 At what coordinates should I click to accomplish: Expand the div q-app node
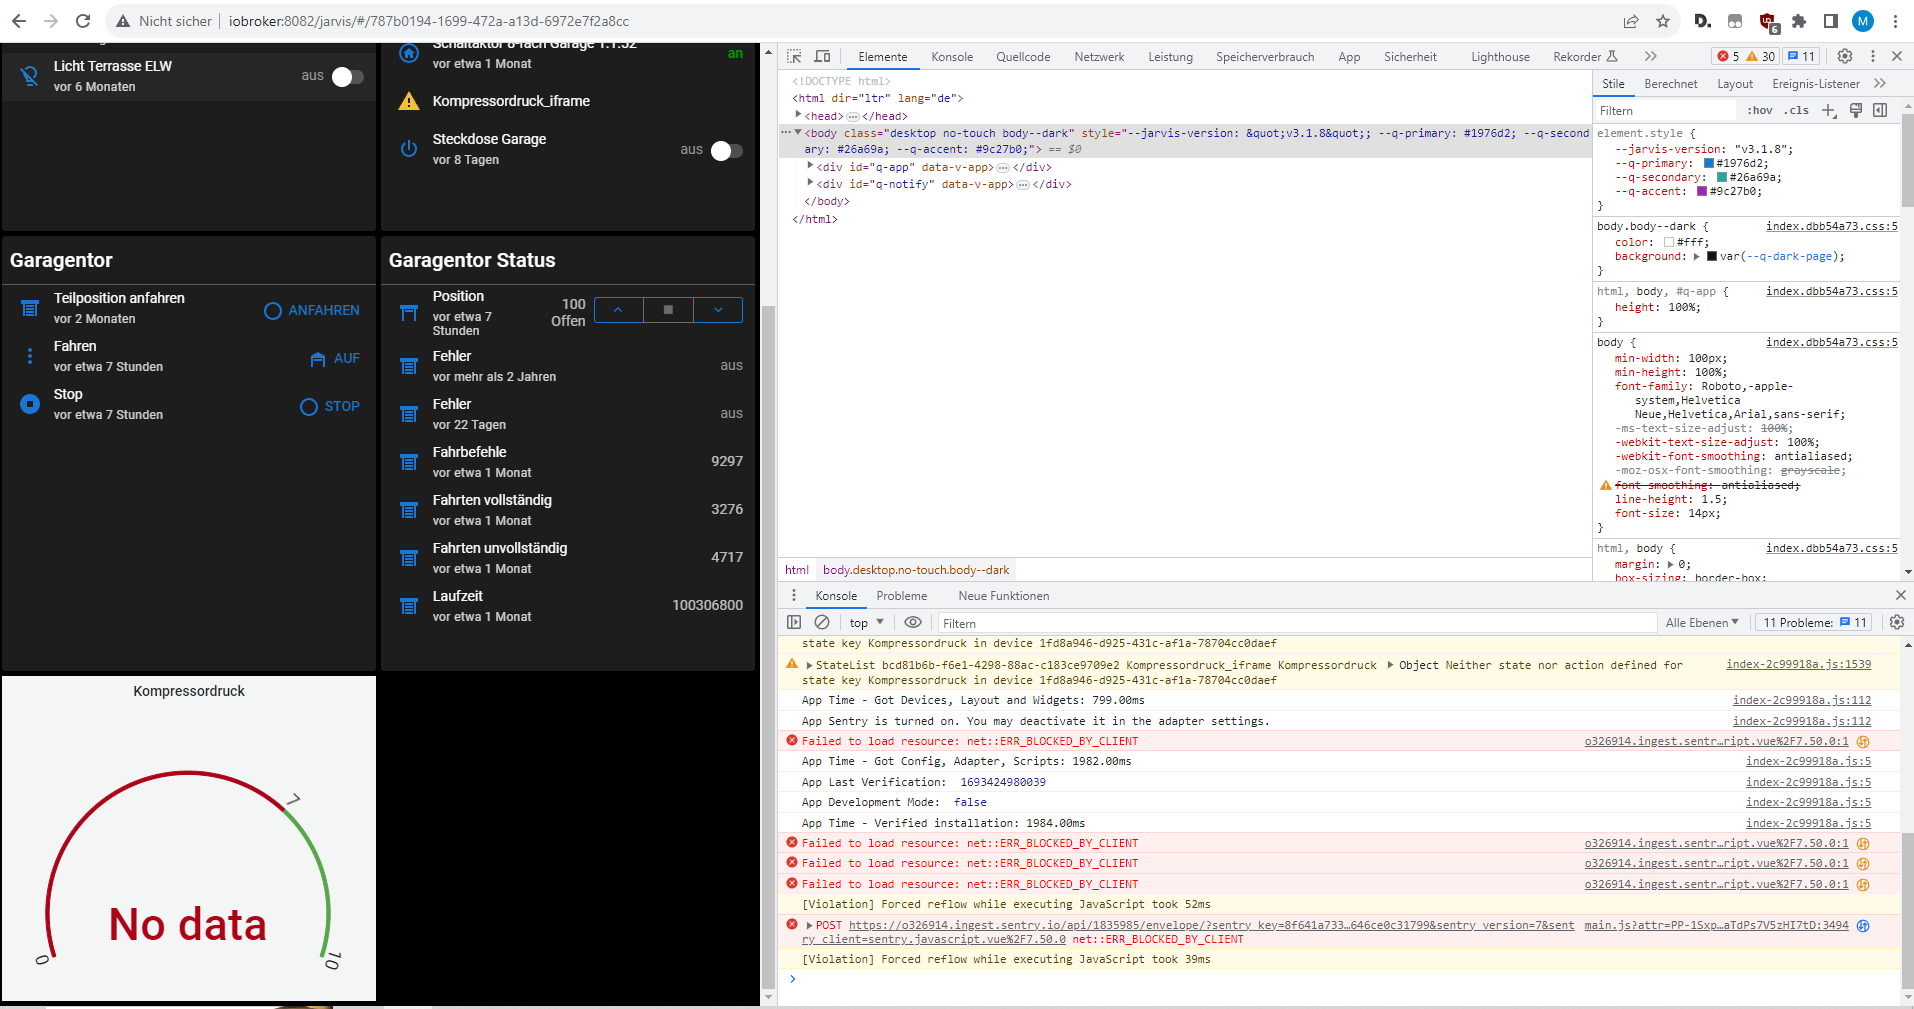point(810,166)
